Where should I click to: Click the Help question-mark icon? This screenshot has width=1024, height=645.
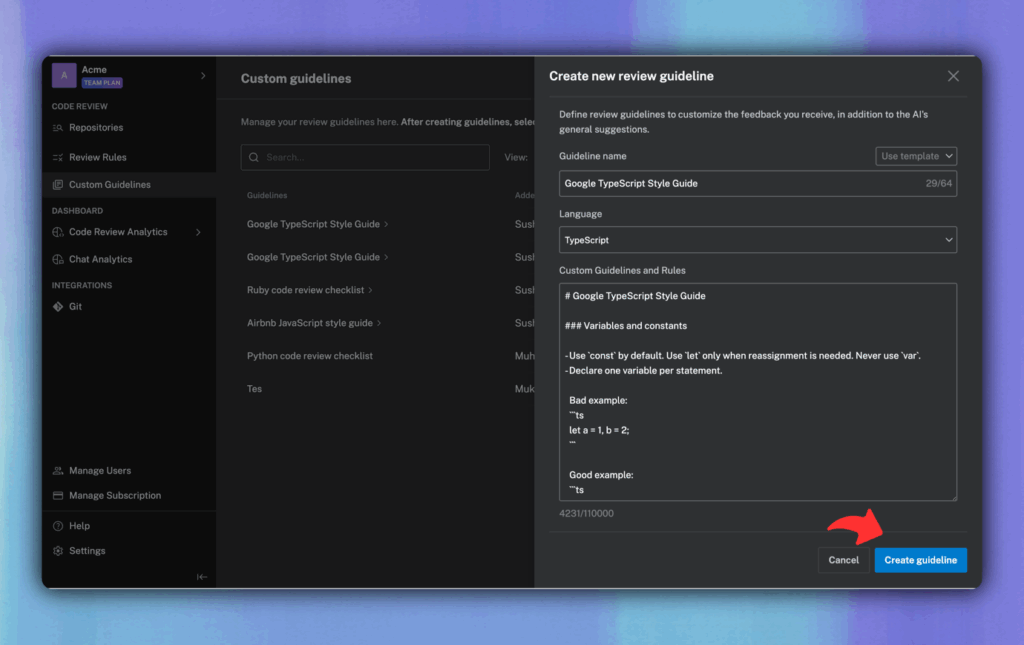tap(57, 526)
